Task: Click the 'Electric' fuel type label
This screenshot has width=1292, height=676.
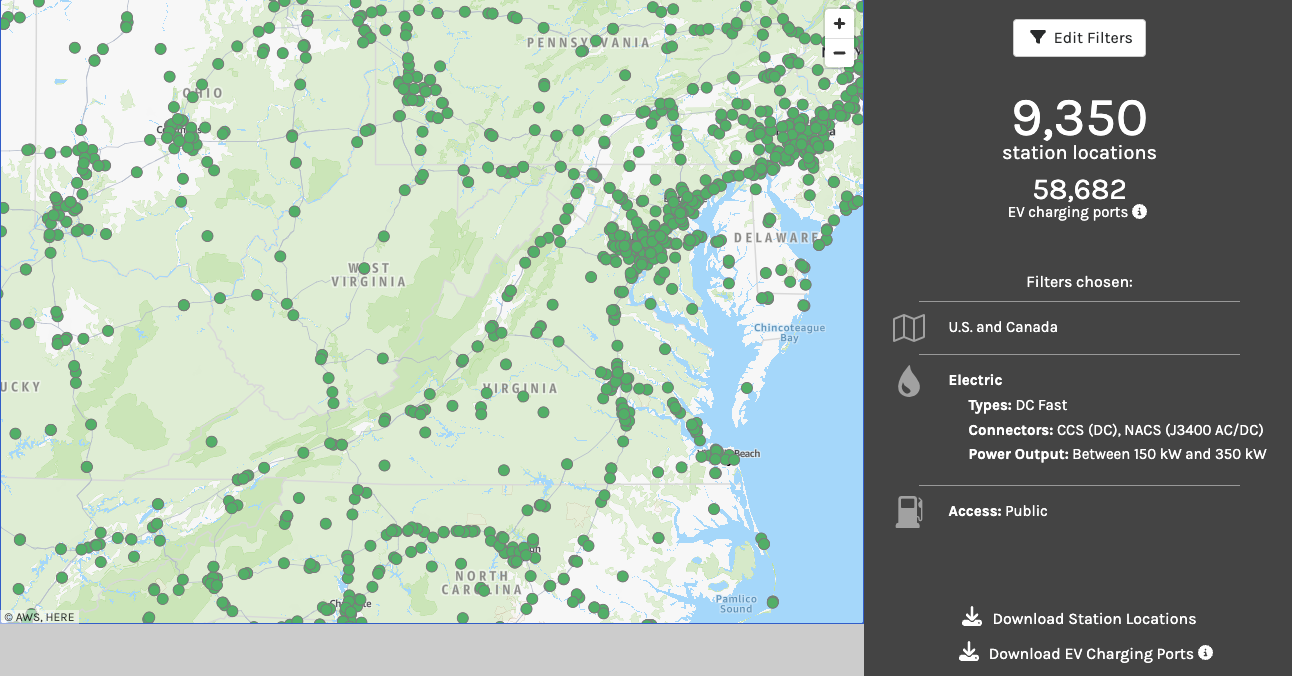Action: [975, 380]
